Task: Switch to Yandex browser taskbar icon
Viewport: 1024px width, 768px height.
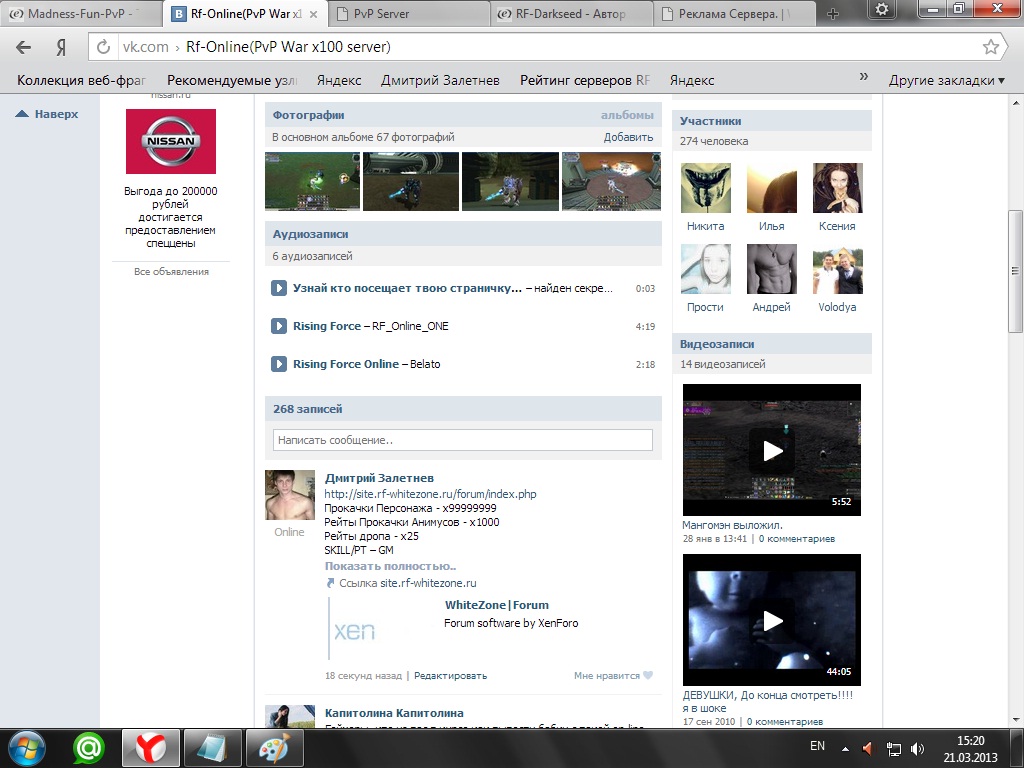Action: (x=151, y=748)
